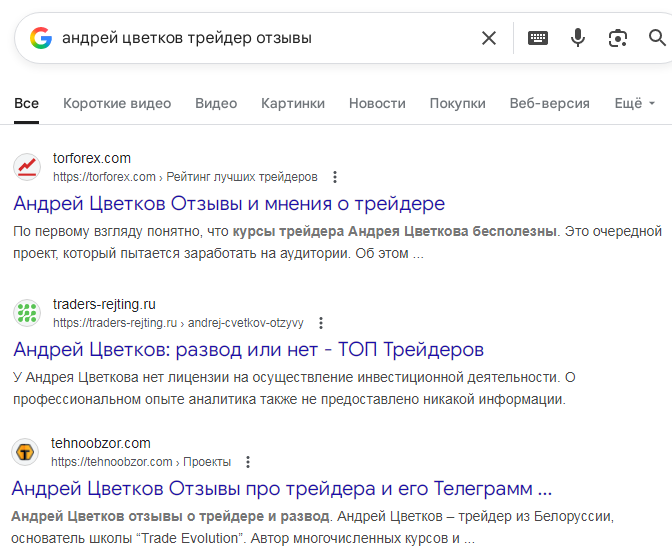
Task: Open more options for the torforex.com result
Action: [x=335, y=177]
